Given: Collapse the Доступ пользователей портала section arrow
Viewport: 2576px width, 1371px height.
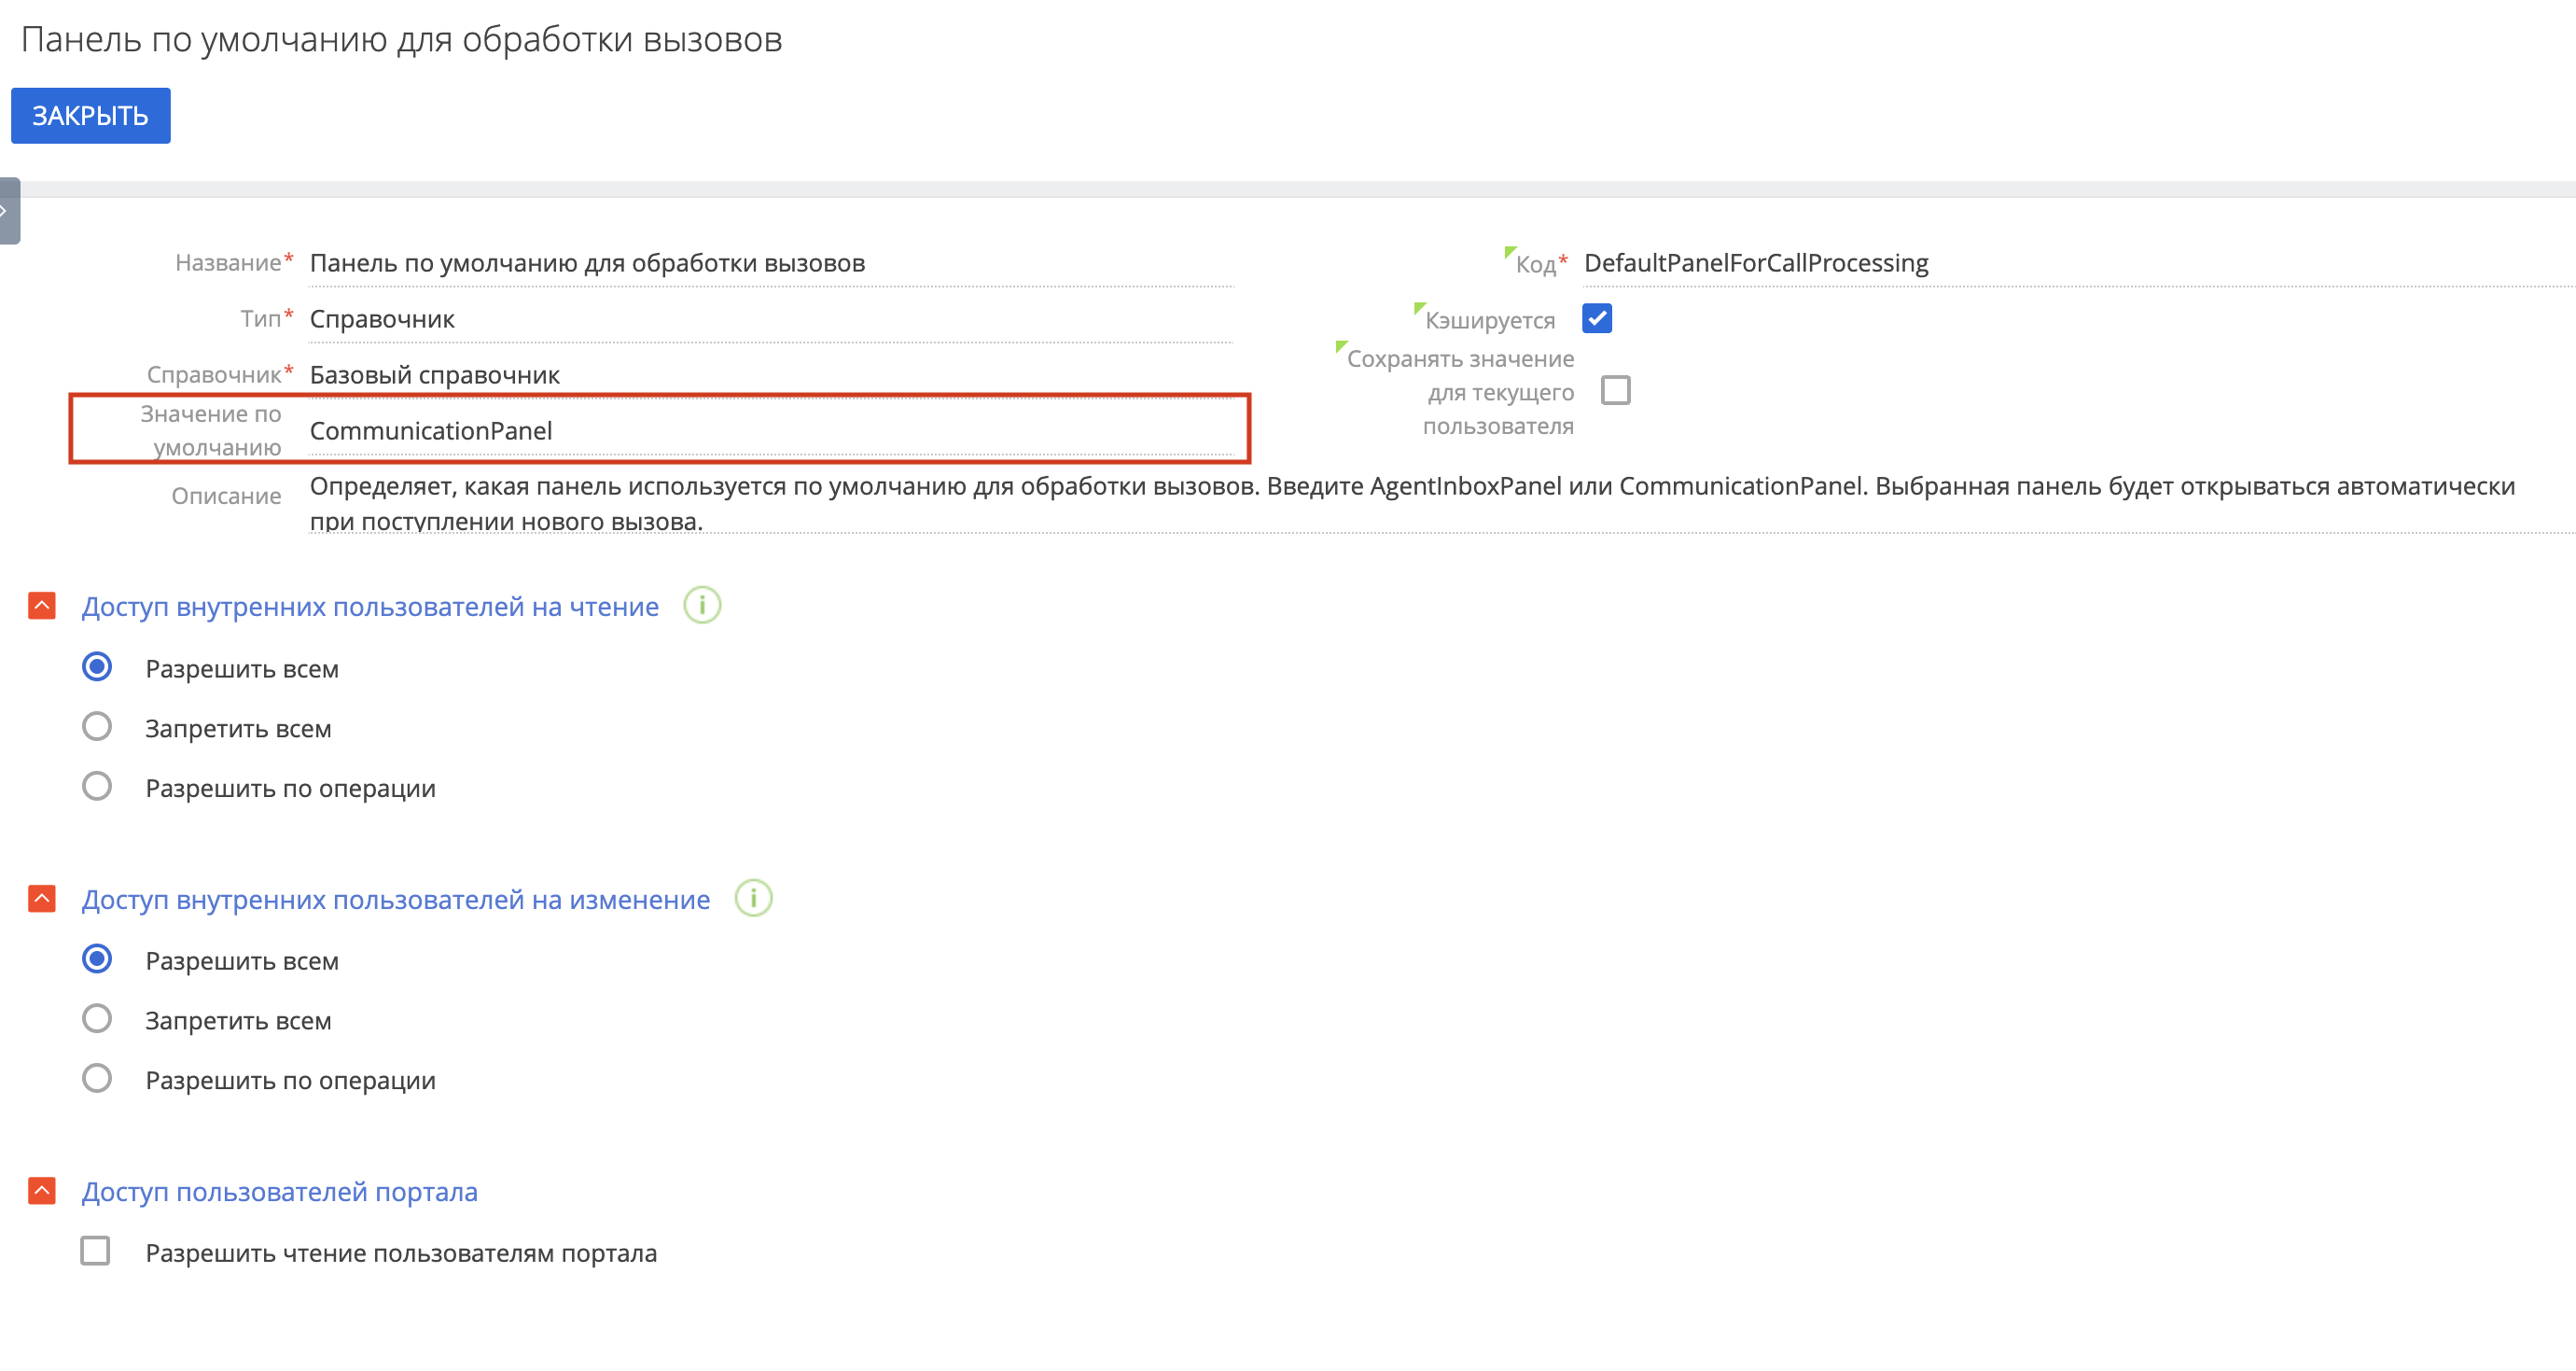Looking at the screenshot, I should pyautogui.click(x=42, y=1191).
